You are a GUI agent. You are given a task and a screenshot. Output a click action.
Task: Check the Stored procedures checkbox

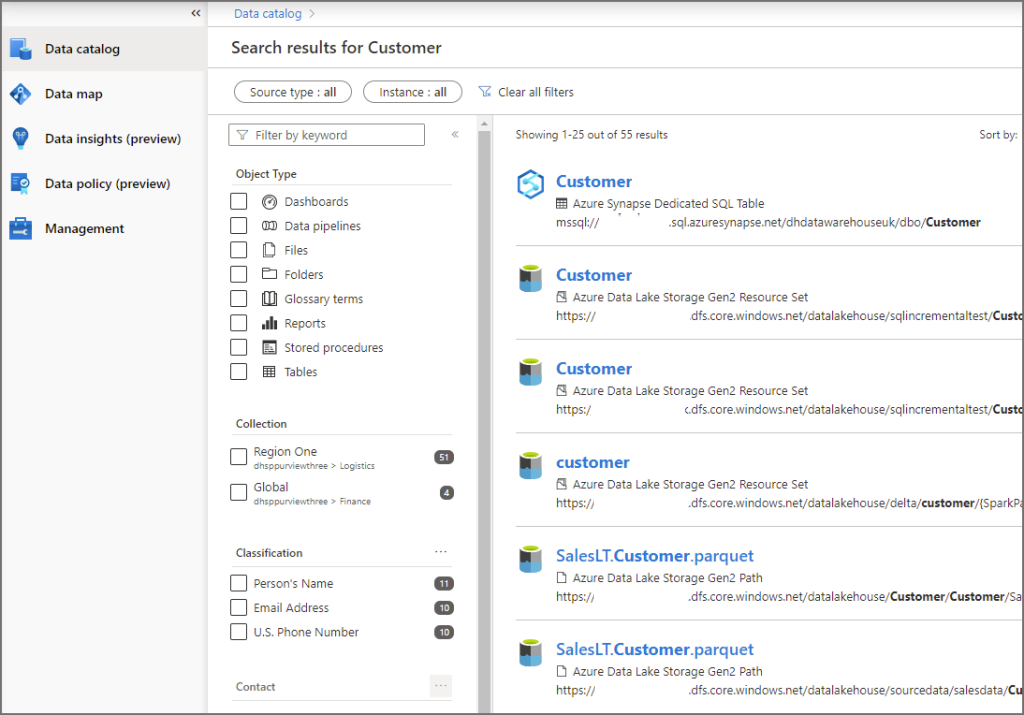238,347
